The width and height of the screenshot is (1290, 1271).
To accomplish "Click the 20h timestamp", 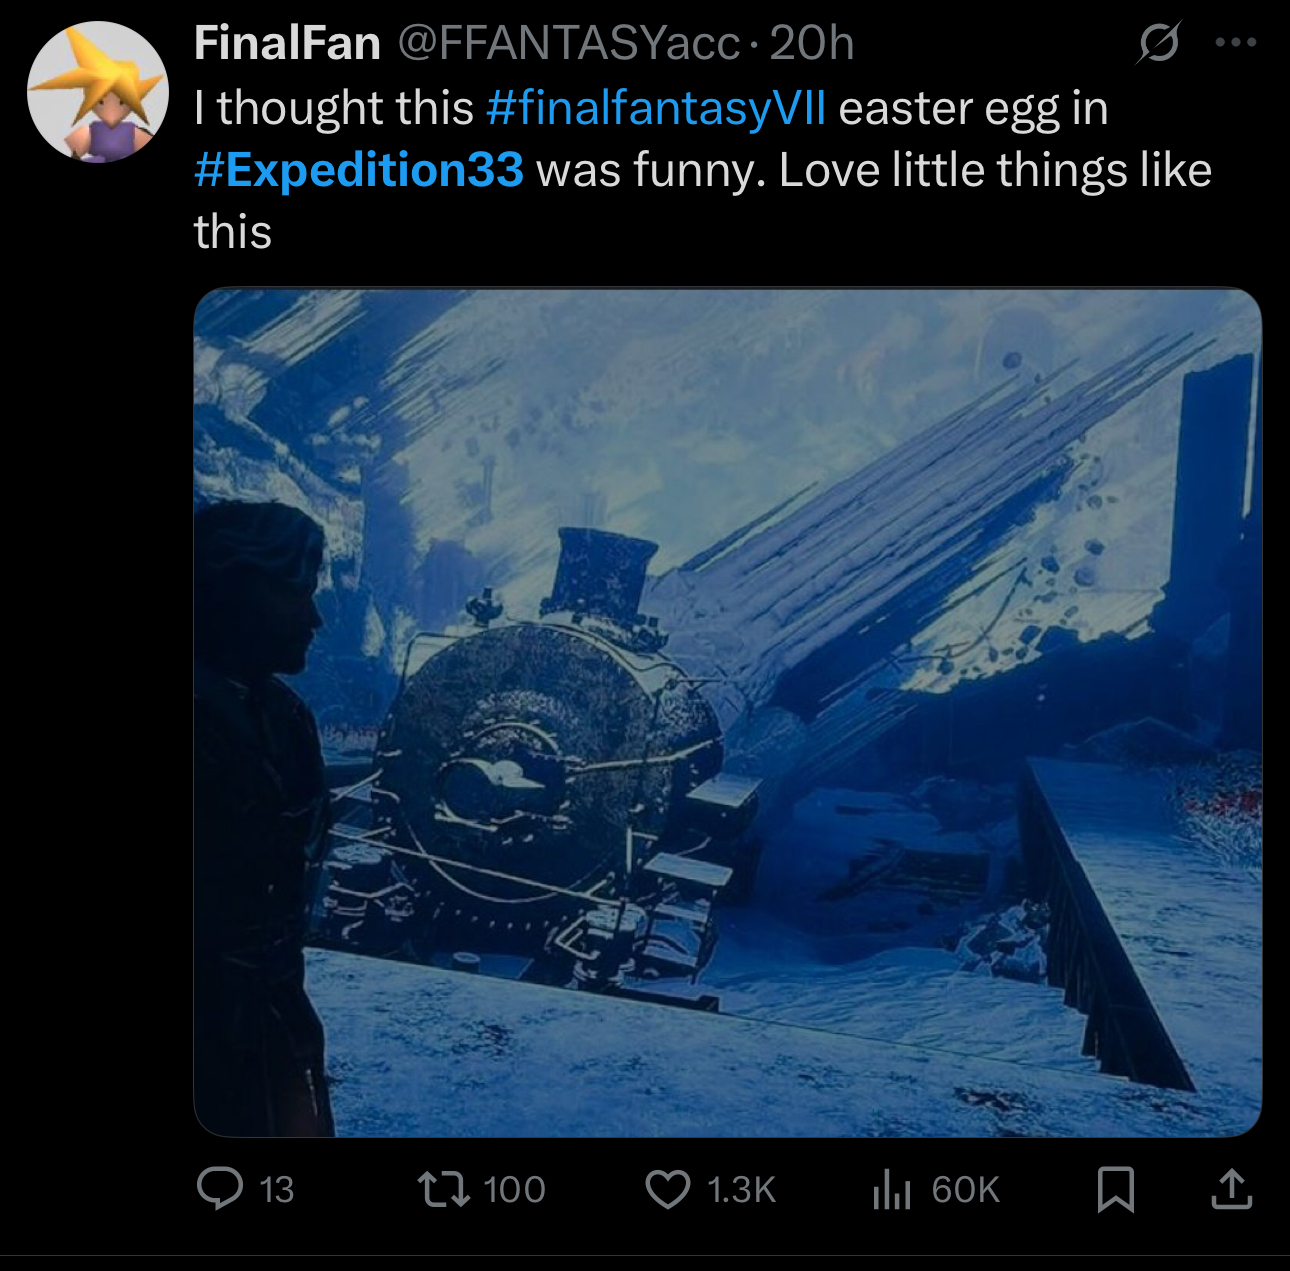I will pos(812,43).
